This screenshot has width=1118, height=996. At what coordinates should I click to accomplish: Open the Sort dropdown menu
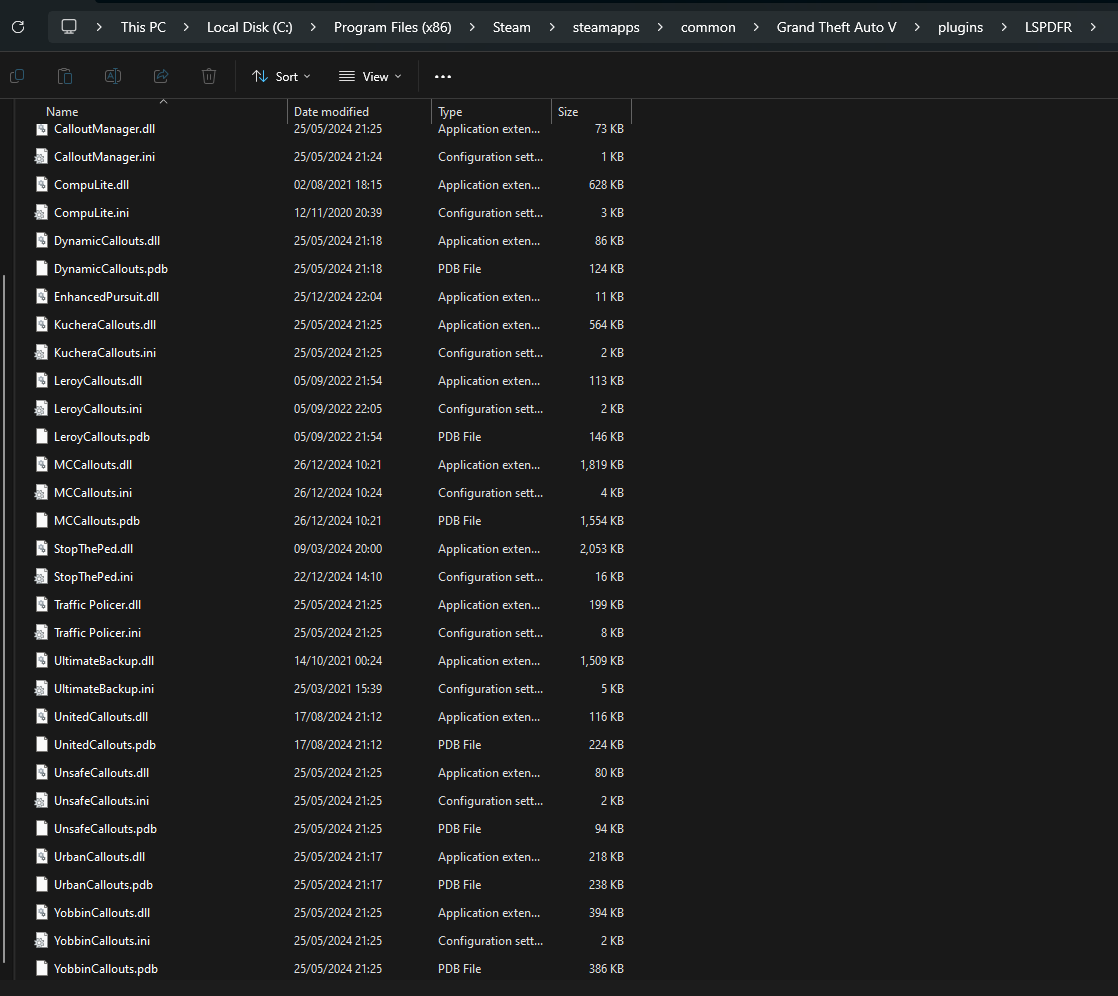point(281,76)
